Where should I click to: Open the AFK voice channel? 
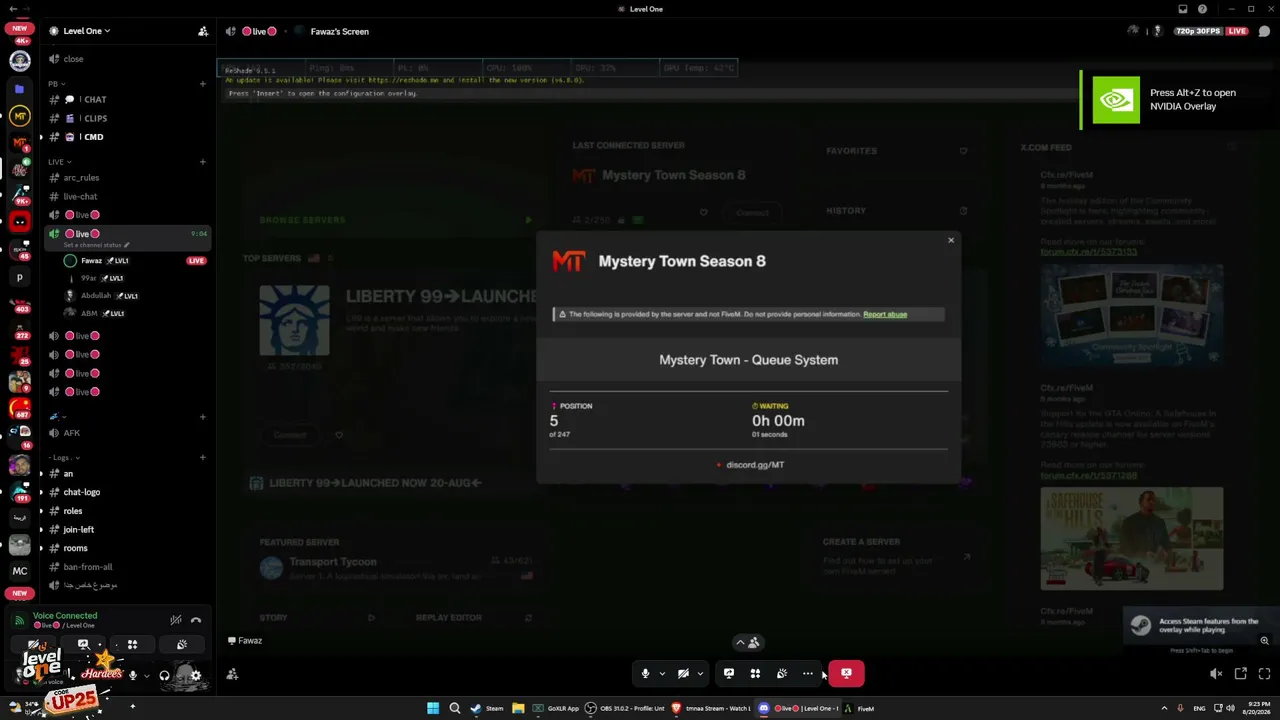point(127,433)
